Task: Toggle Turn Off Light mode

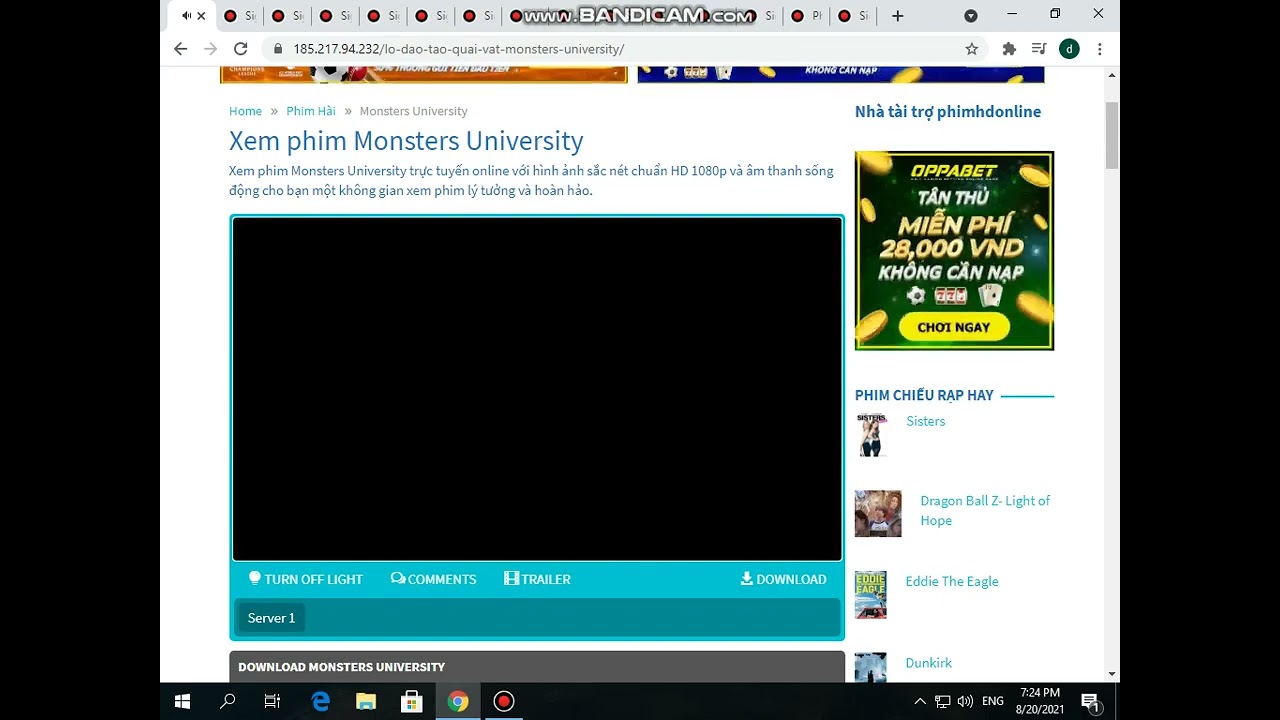Action: pos(305,579)
